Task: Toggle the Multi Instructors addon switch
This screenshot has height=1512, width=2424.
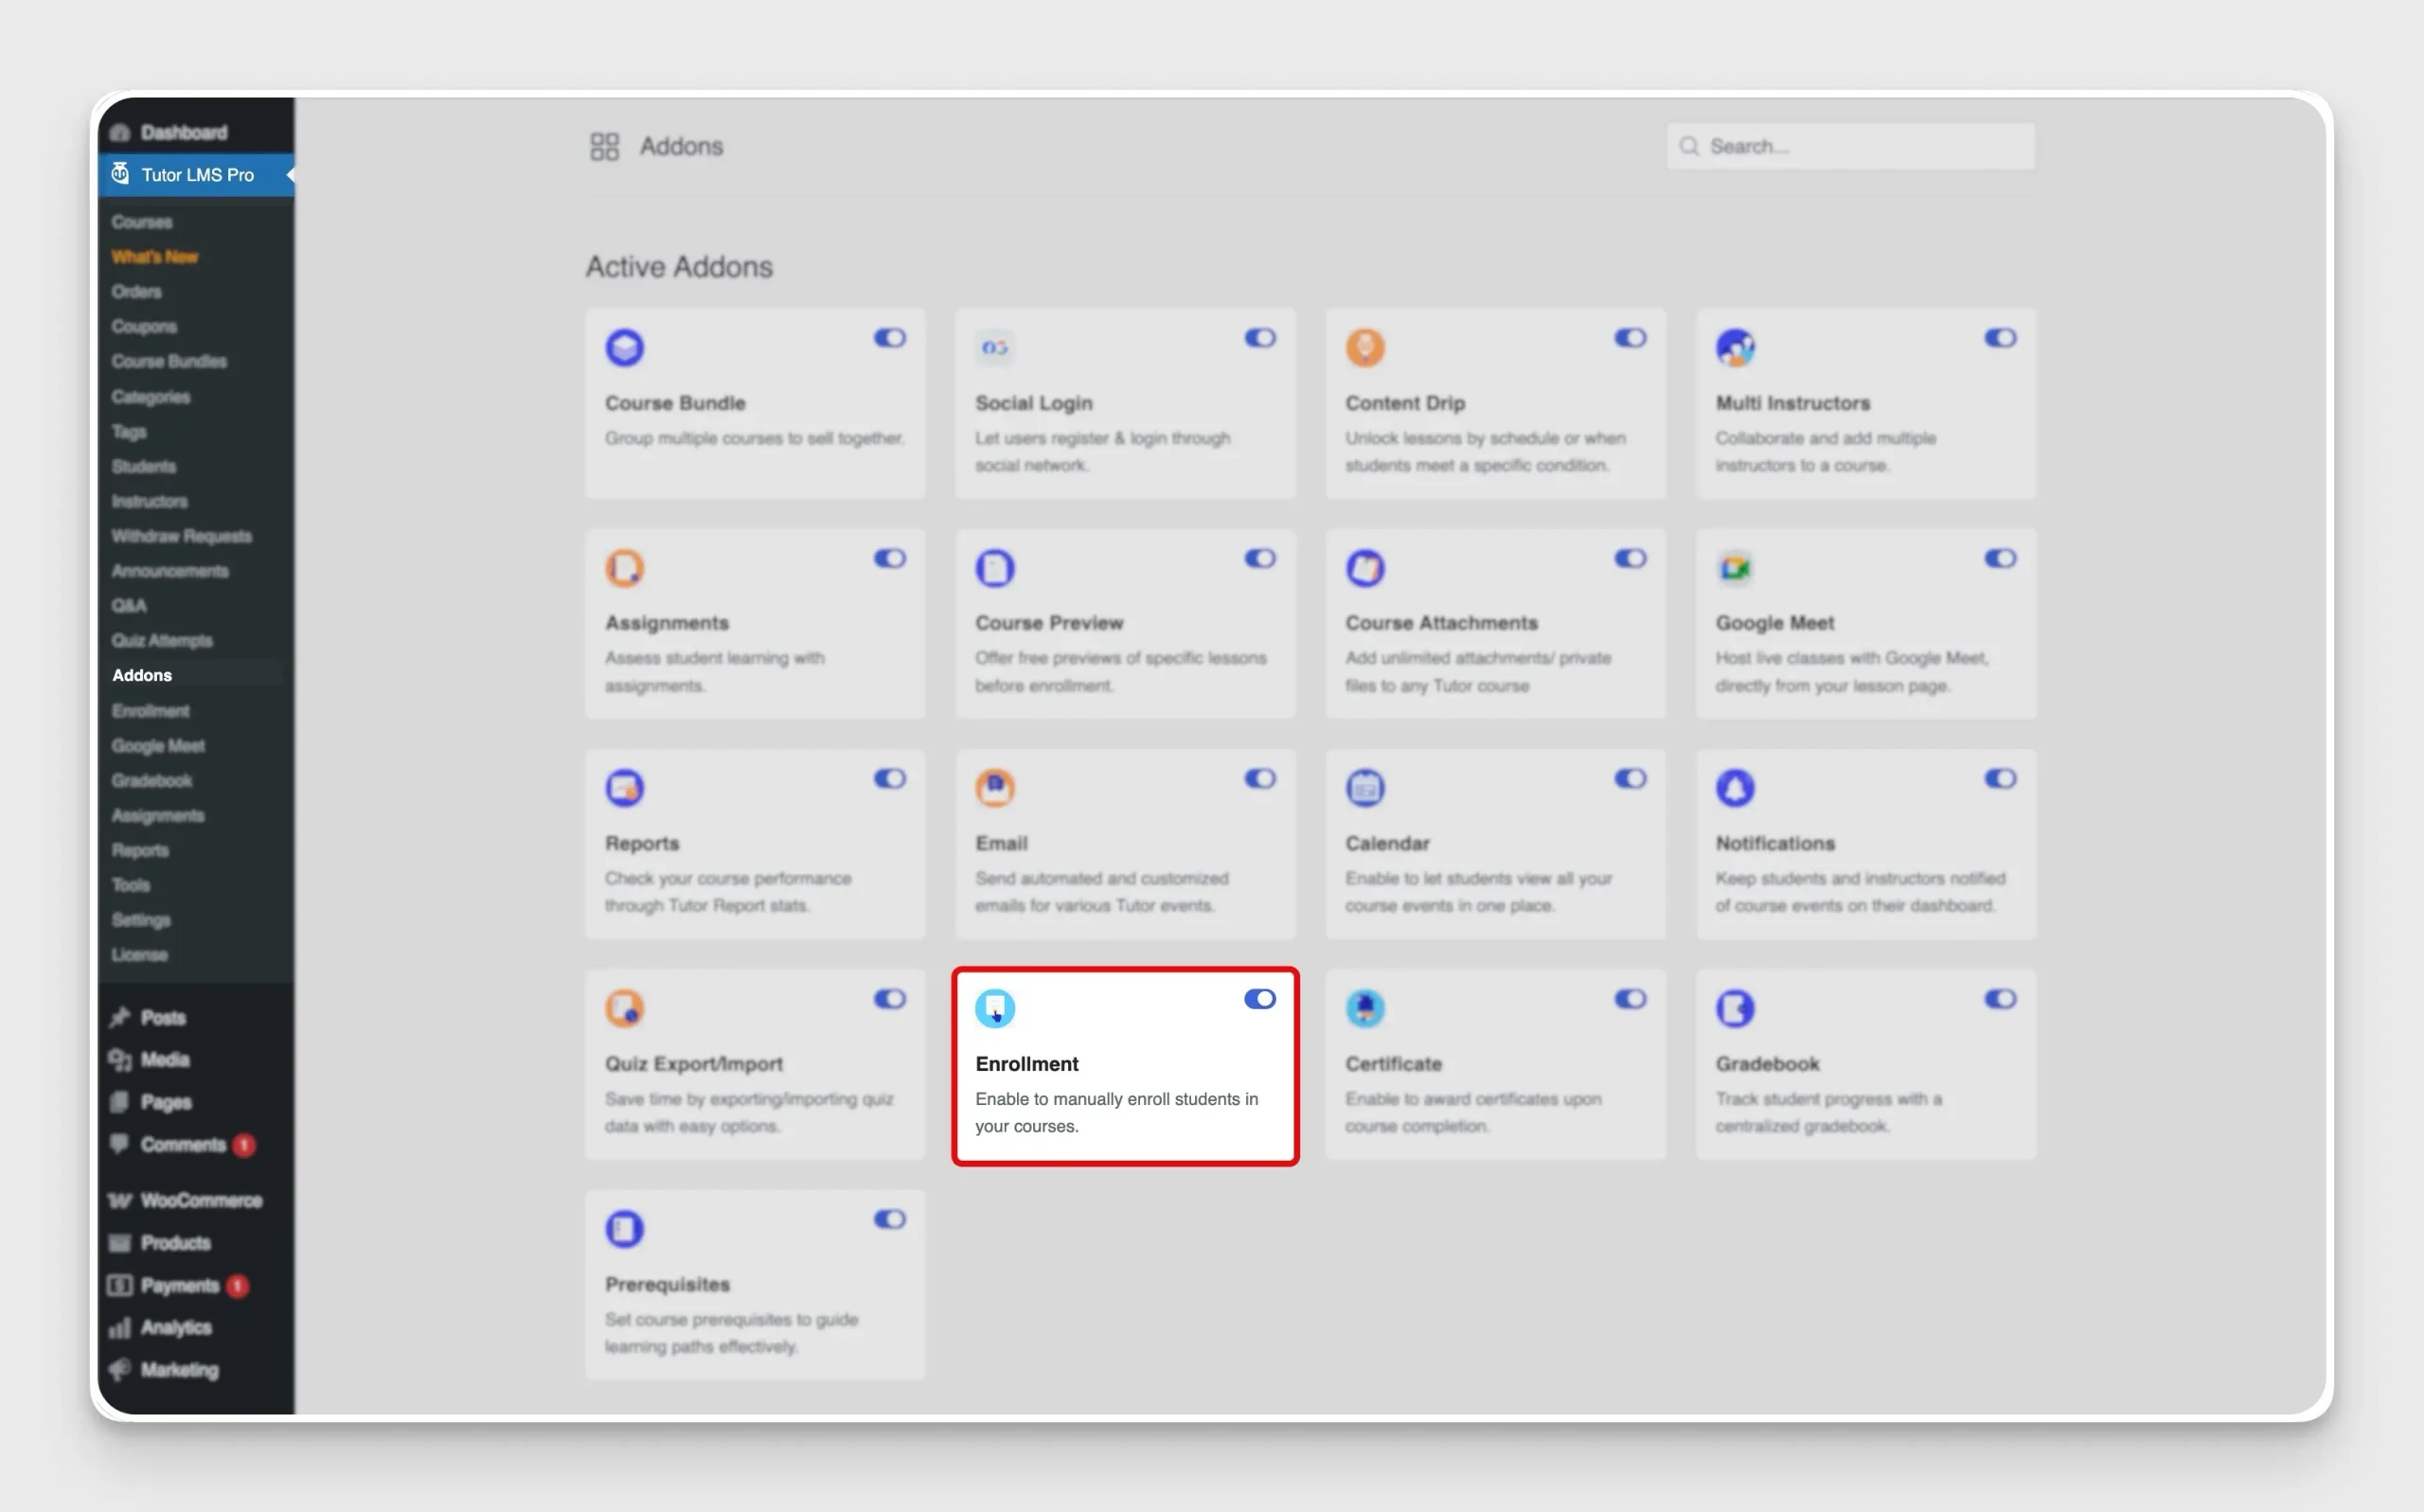Action: 2000,338
